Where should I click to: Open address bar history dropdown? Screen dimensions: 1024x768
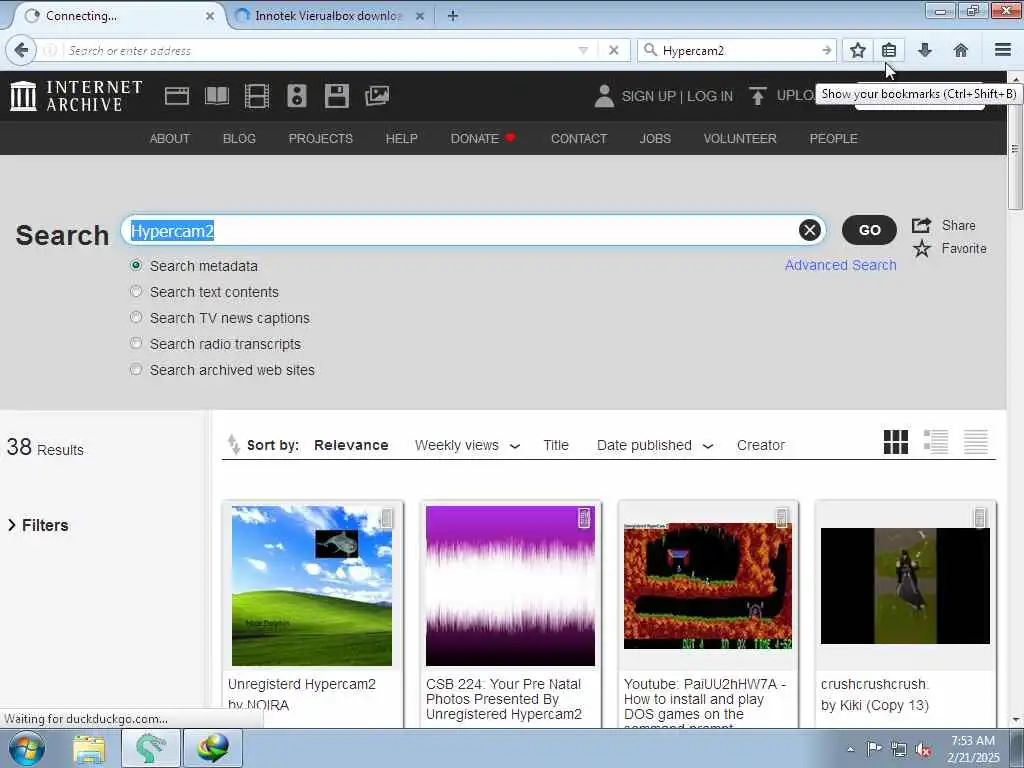point(583,50)
